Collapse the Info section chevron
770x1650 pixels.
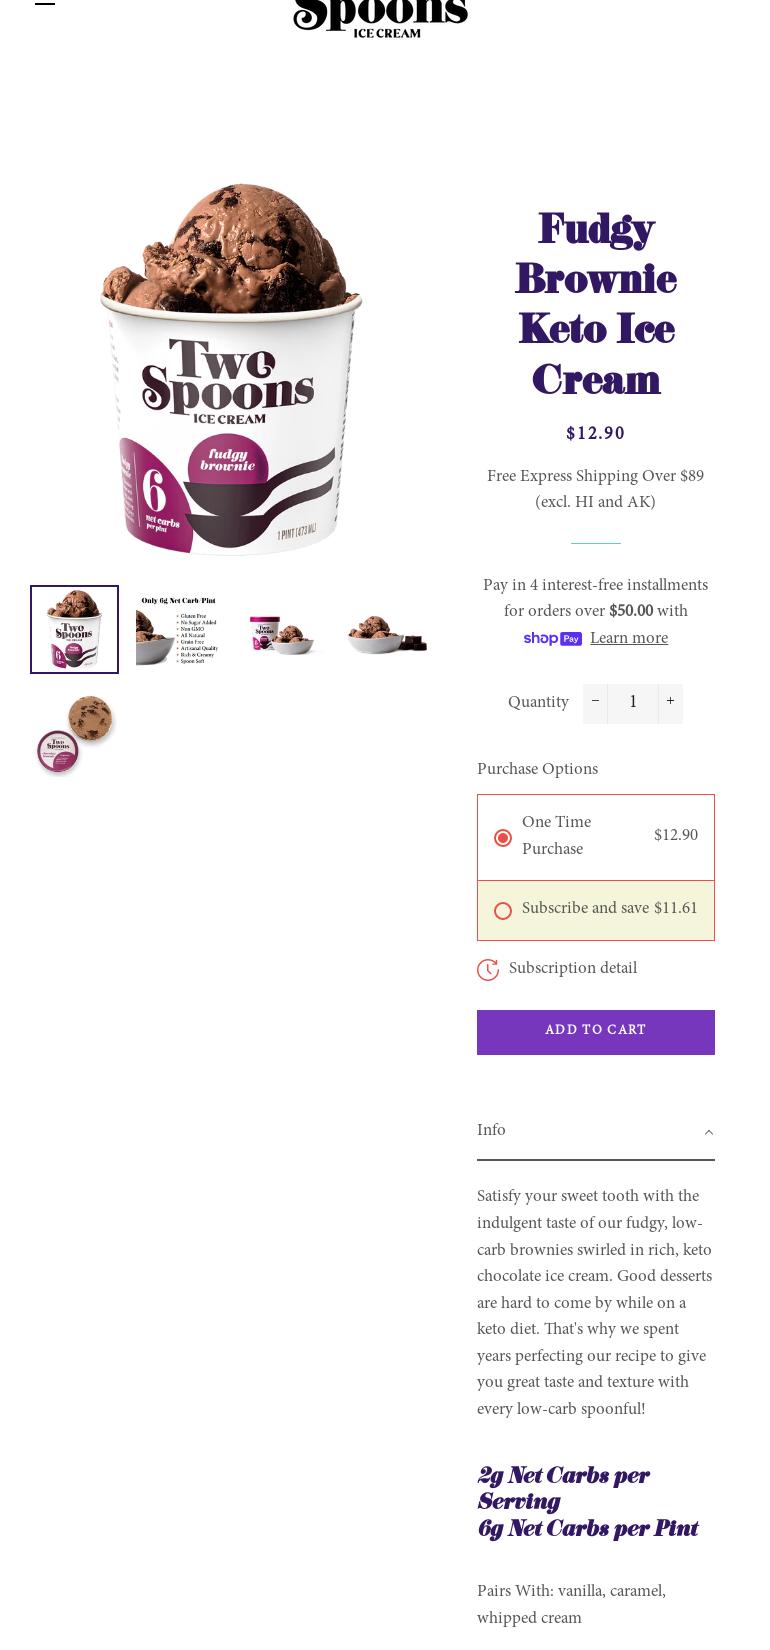pyautogui.click(x=708, y=1132)
